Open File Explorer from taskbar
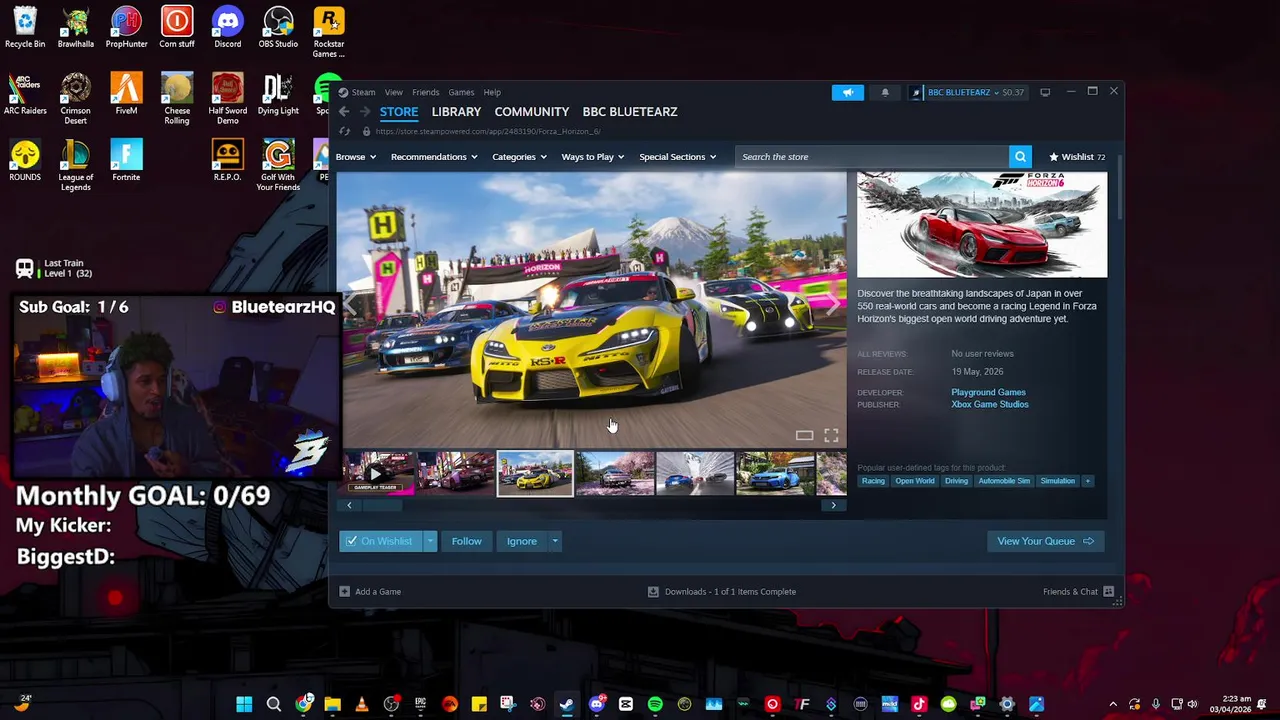 [x=332, y=705]
